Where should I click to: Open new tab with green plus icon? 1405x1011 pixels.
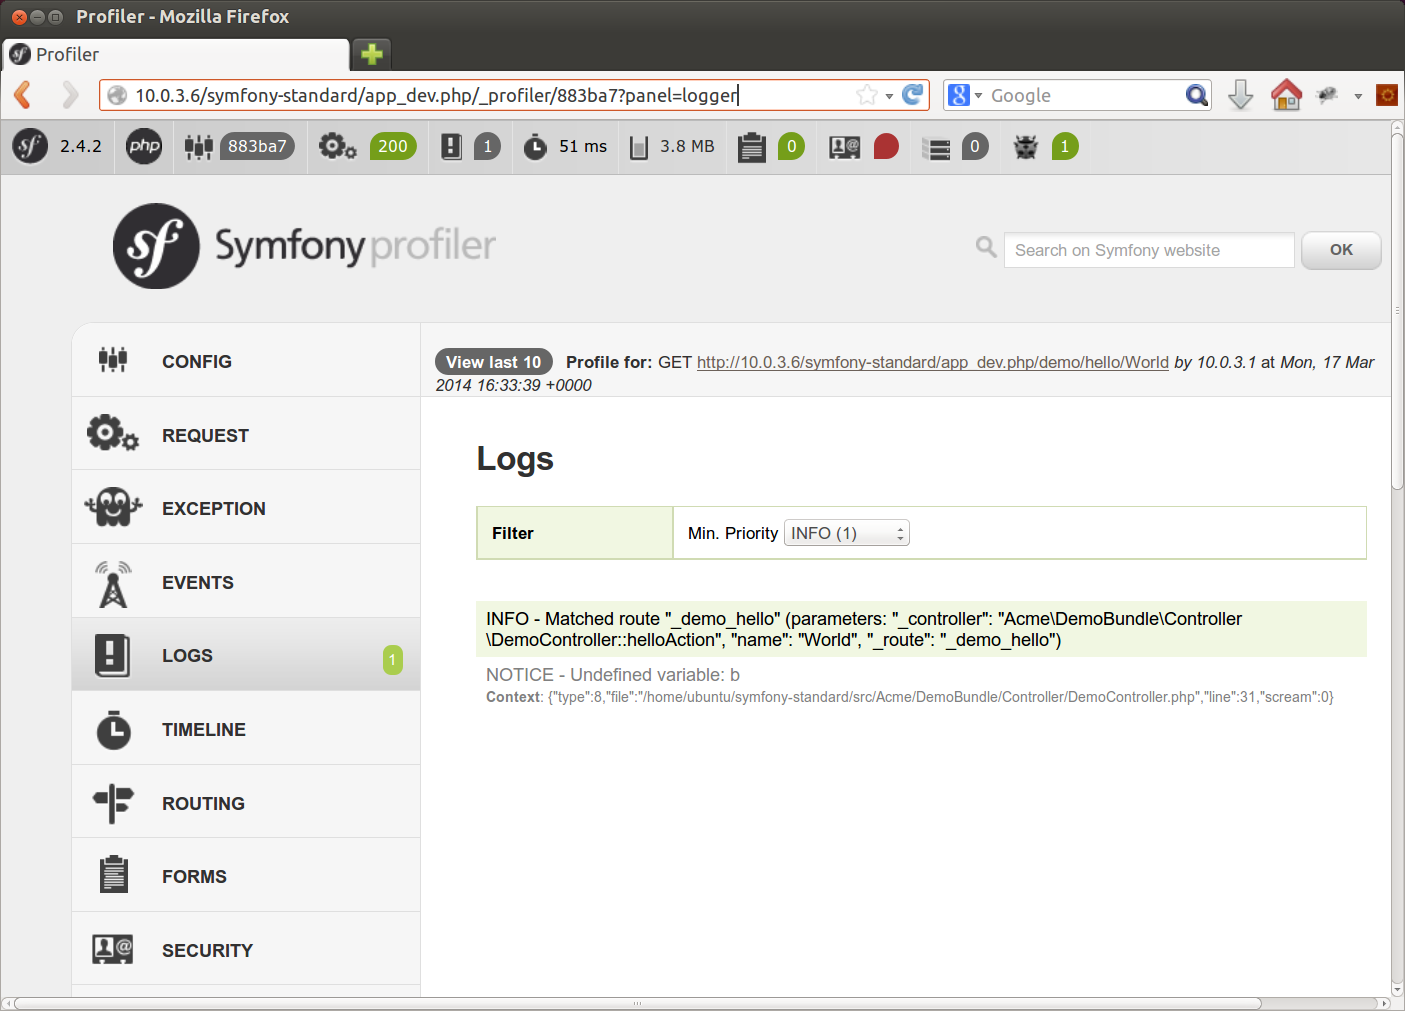coord(372,54)
